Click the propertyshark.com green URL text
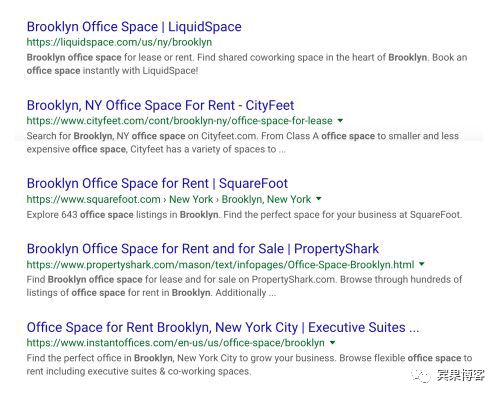This screenshot has height=397, width=500. coord(220,265)
